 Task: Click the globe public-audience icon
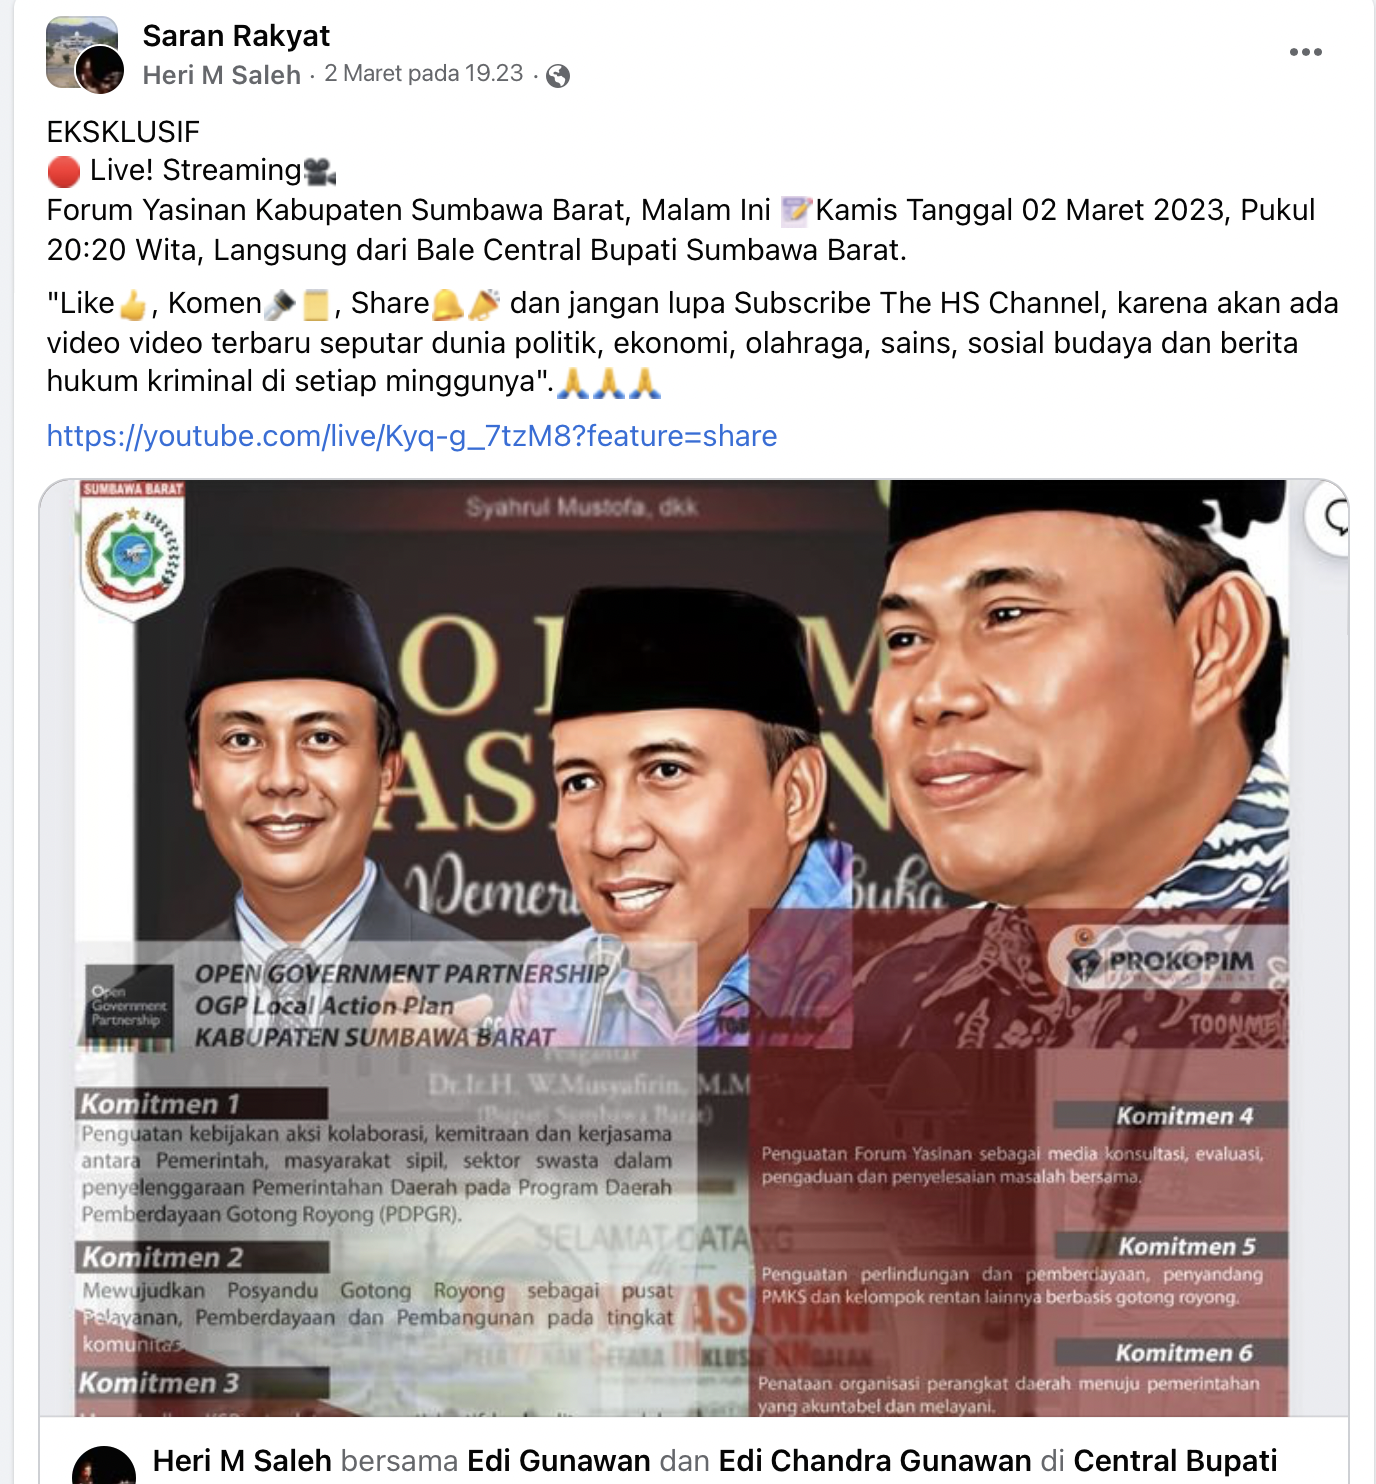[558, 76]
